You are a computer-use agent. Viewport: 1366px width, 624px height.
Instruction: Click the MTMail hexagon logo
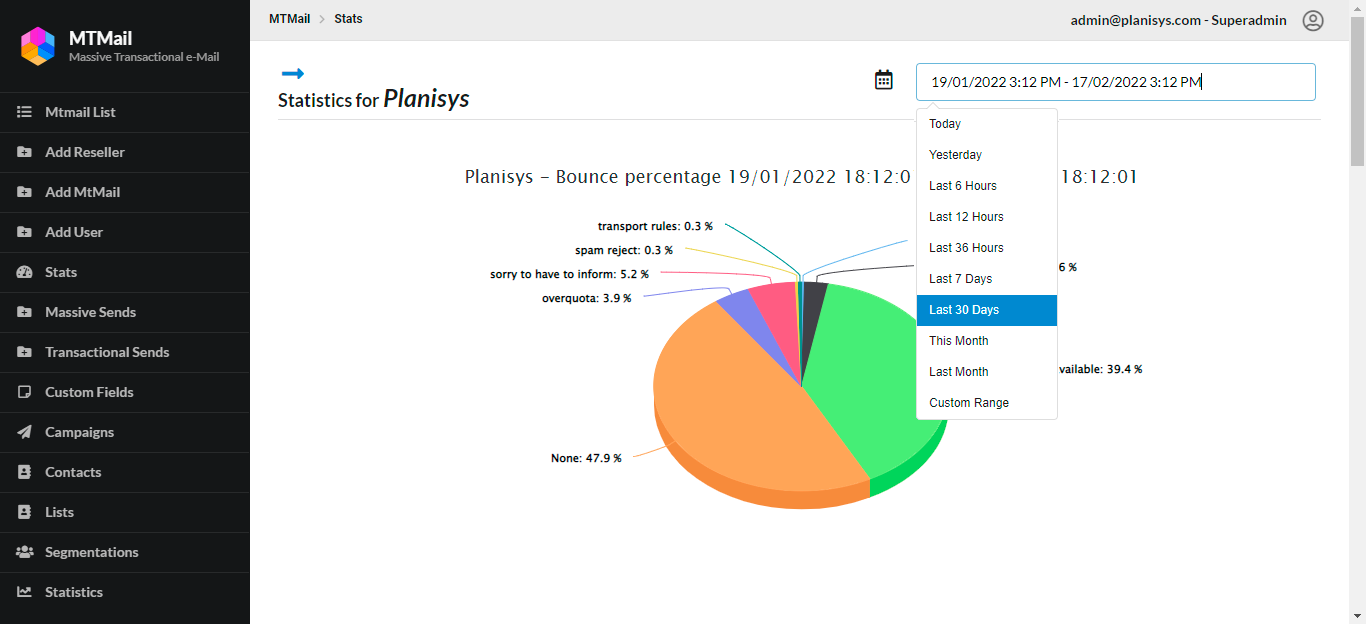tap(38, 45)
